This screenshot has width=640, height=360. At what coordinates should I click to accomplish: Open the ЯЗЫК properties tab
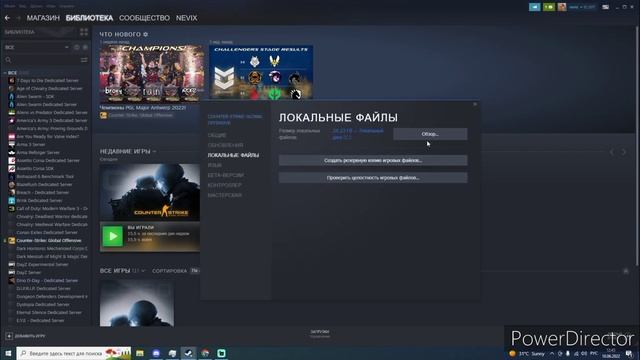[215, 165]
